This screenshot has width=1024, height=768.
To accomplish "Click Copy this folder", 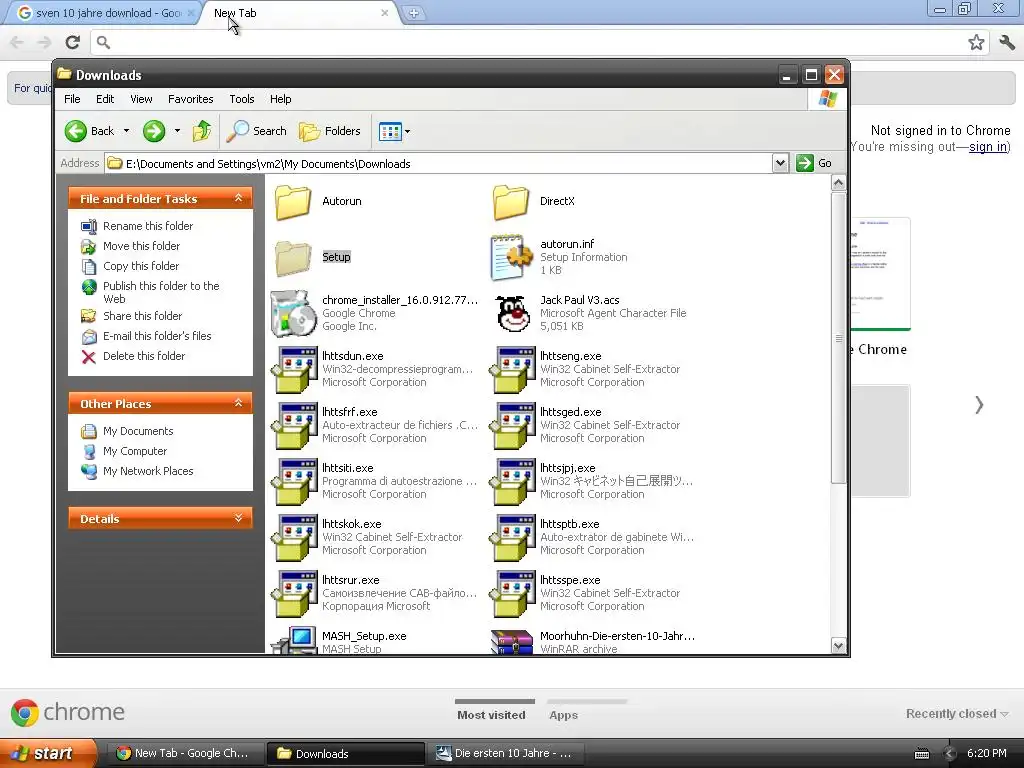I will coord(140,266).
